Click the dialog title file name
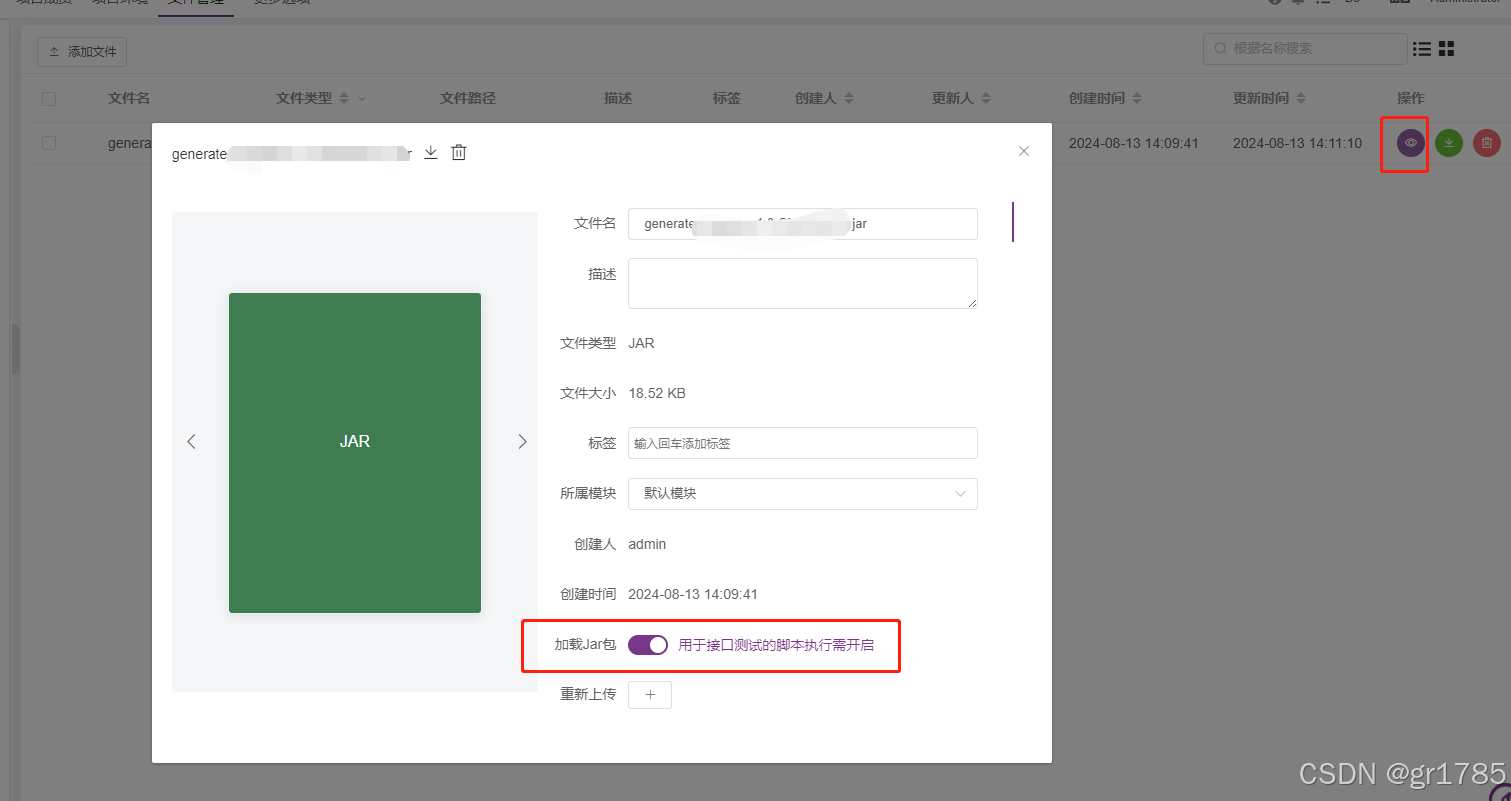1511x801 pixels. 291,154
